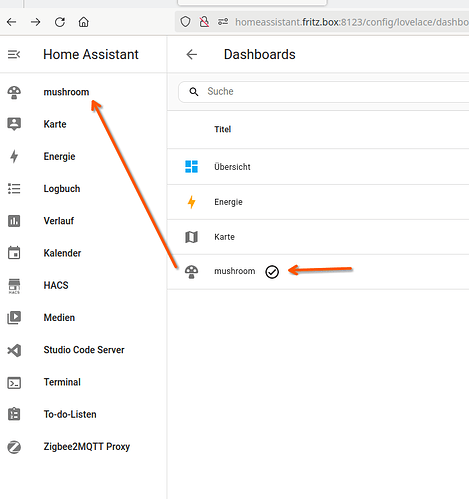Click the Terminal console icon
The image size is (469, 499).
14,383
